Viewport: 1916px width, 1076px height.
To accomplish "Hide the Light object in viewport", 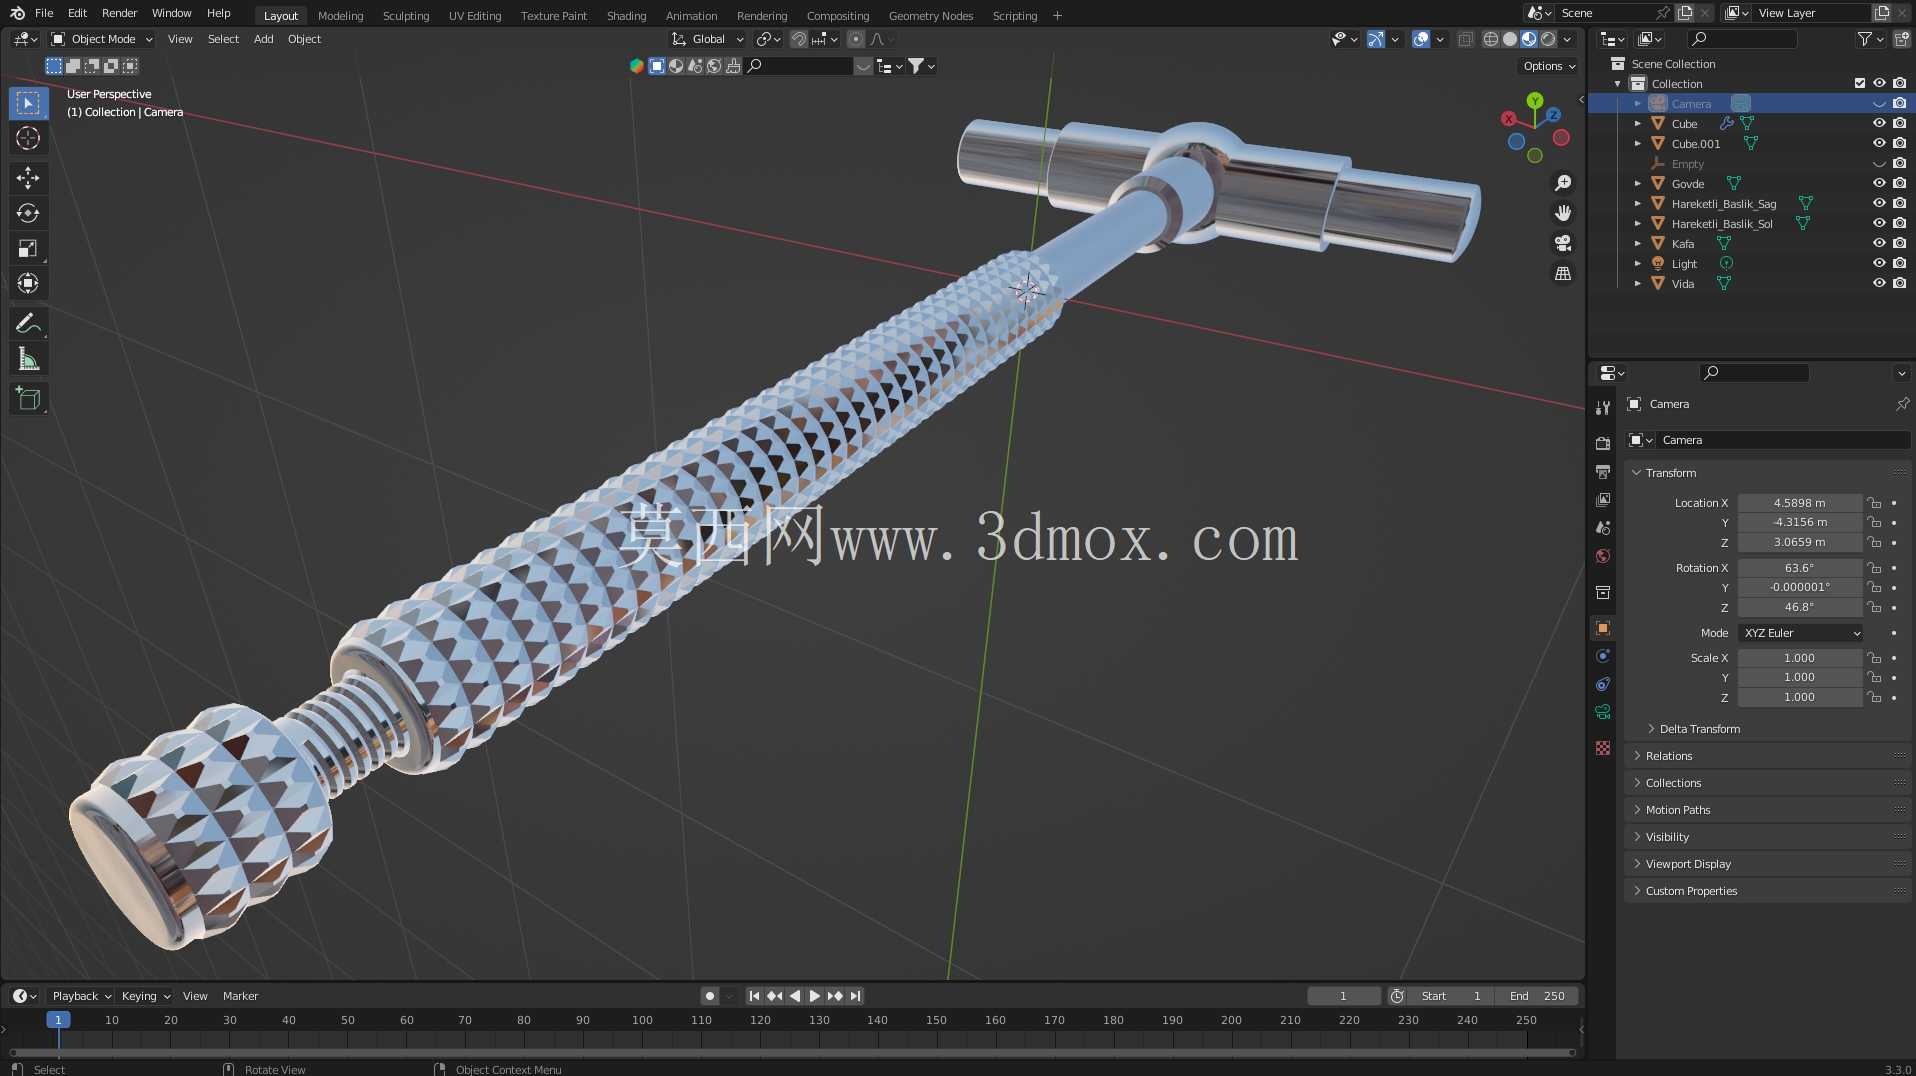I will (1879, 264).
